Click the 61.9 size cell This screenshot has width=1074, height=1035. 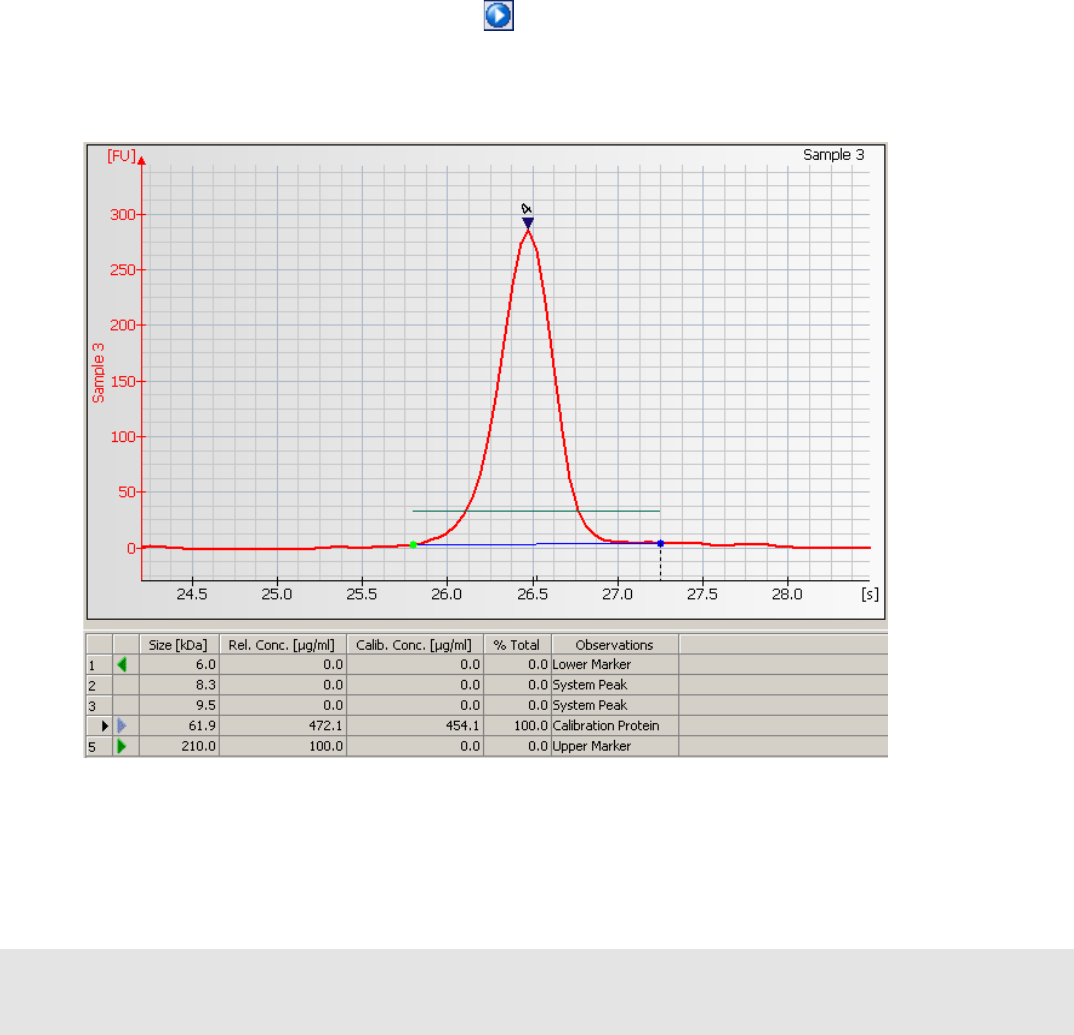[x=179, y=725]
